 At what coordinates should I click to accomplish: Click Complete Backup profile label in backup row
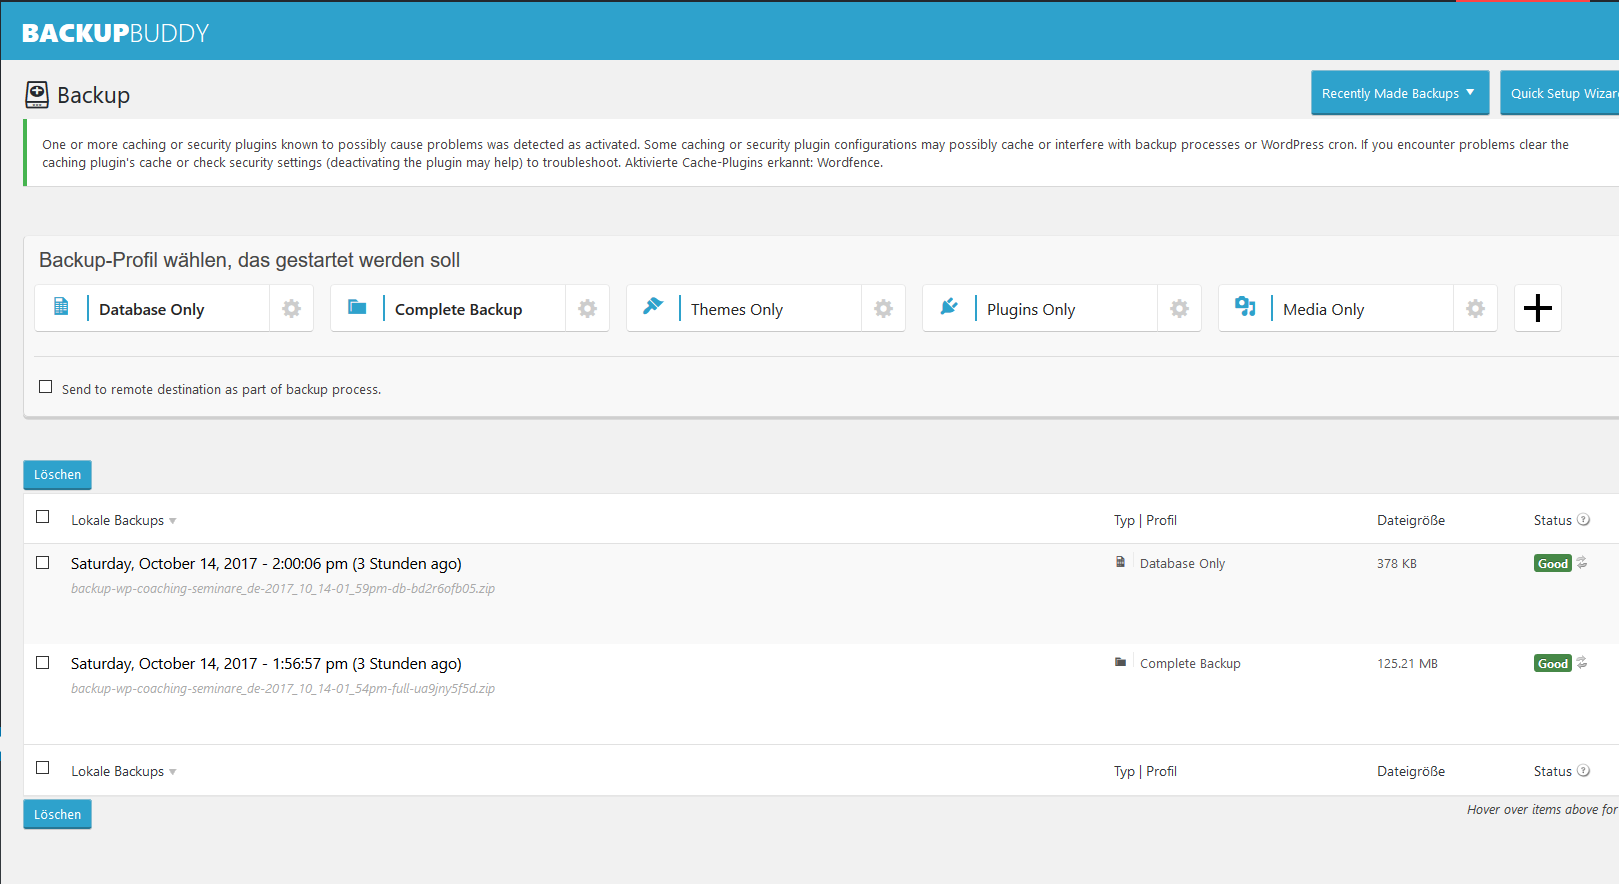coord(1190,663)
